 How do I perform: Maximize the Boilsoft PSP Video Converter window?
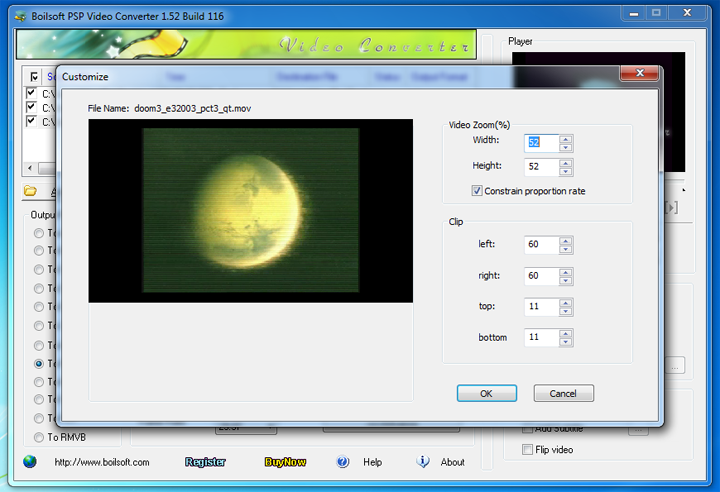point(657,13)
